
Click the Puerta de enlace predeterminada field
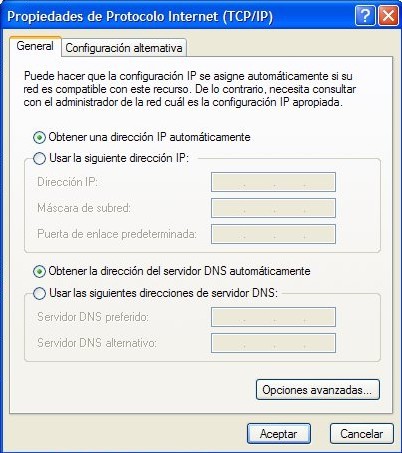(x=273, y=234)
